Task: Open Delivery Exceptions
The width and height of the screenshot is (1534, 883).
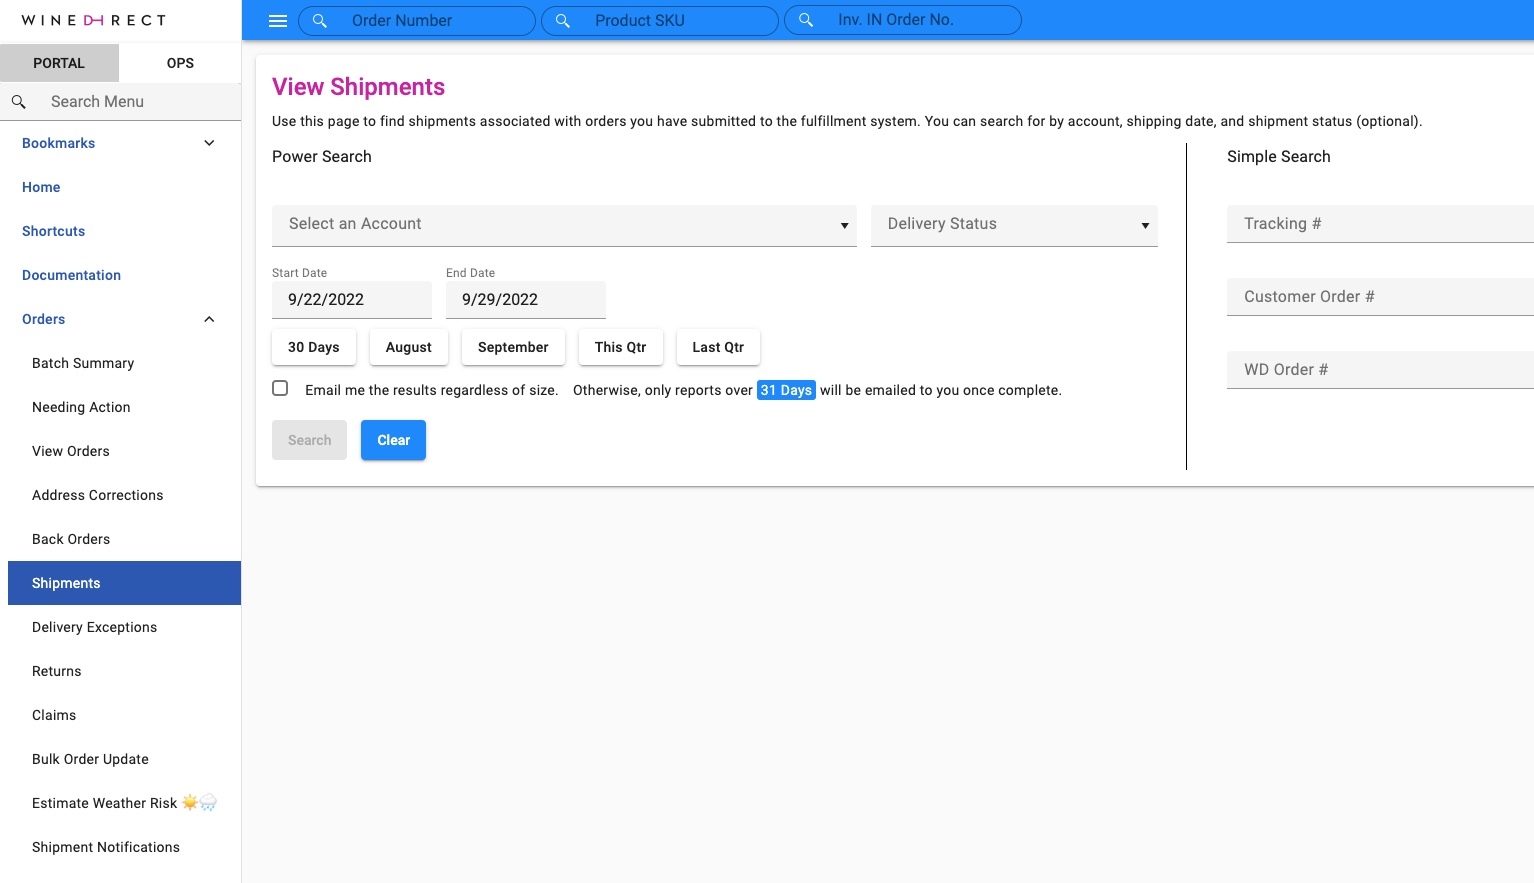Action: (94, 627)
